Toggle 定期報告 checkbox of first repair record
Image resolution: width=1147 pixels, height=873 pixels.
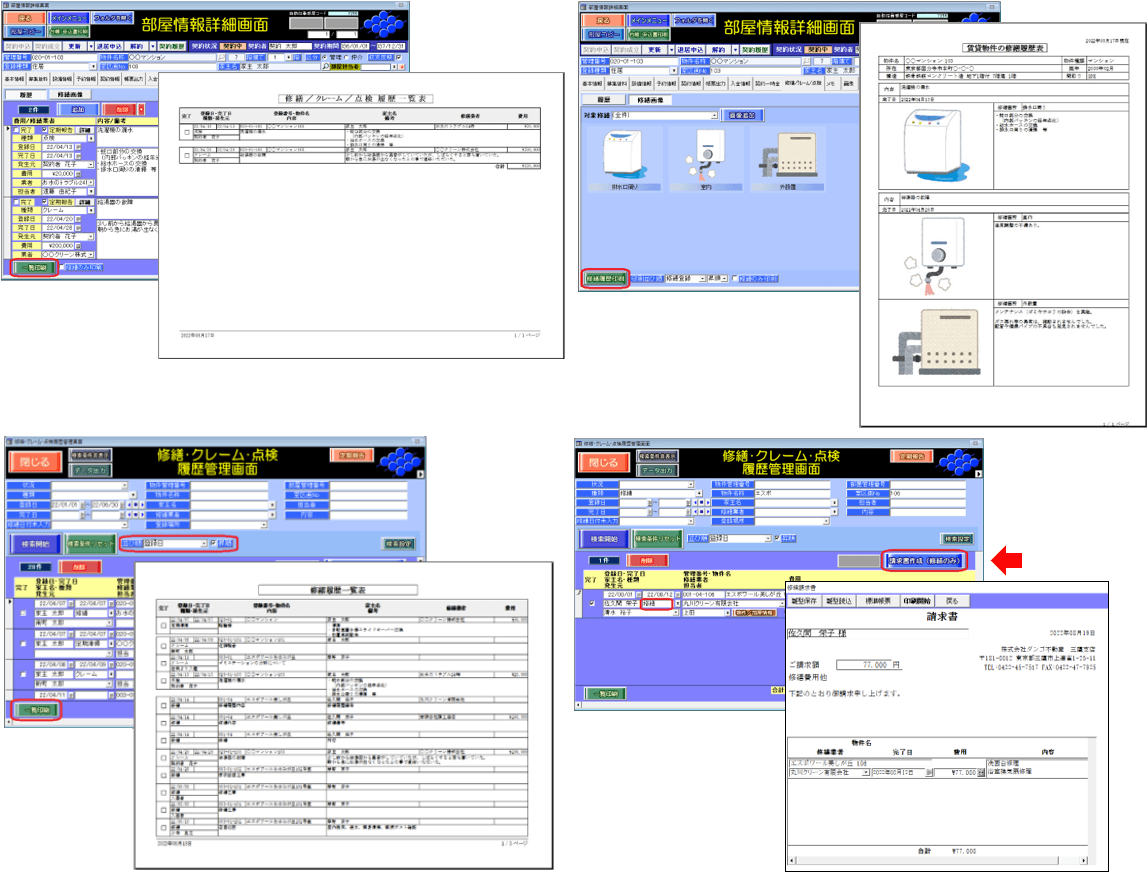(x=45, y=129)
